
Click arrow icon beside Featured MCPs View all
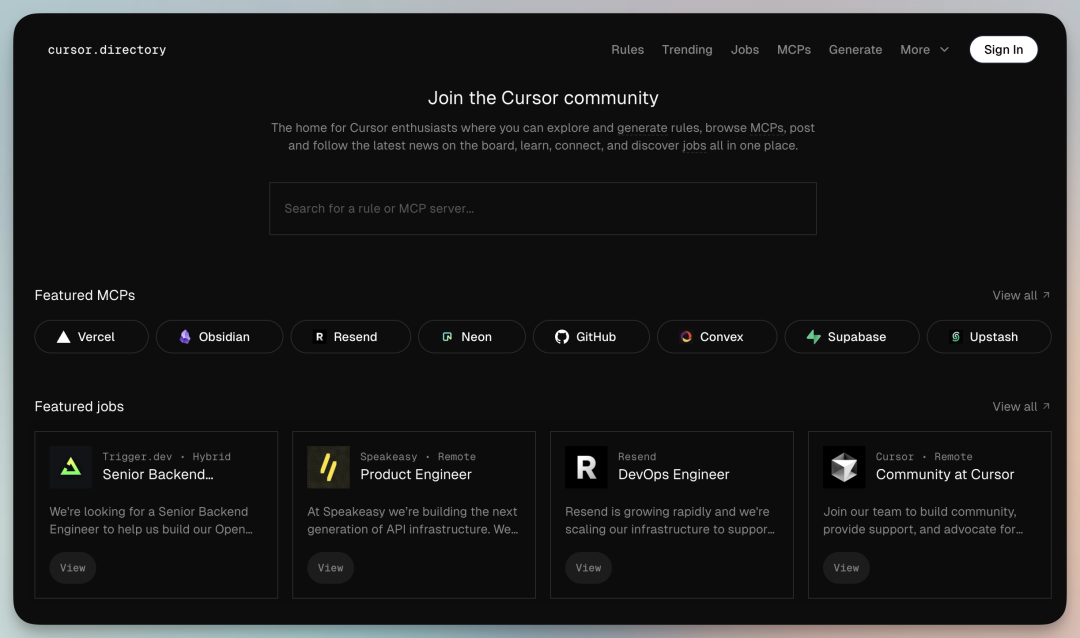click(x=1046, y=295)
